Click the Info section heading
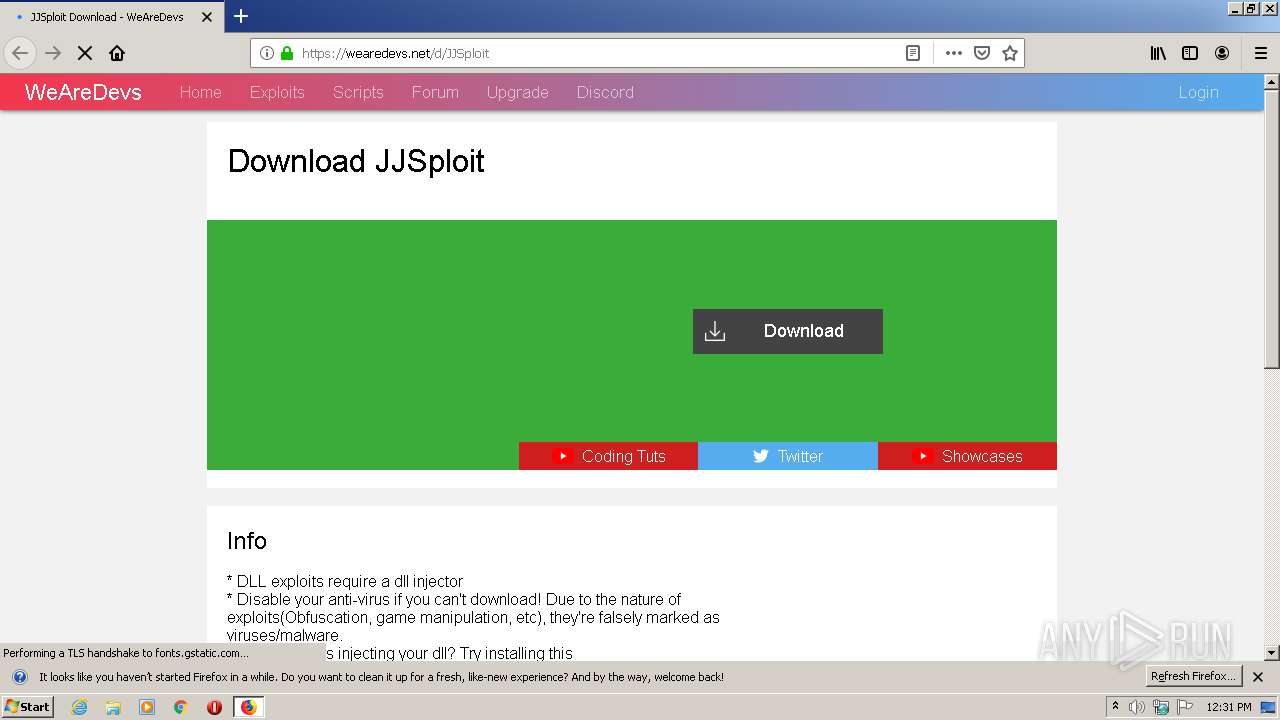 click(247, 541)
